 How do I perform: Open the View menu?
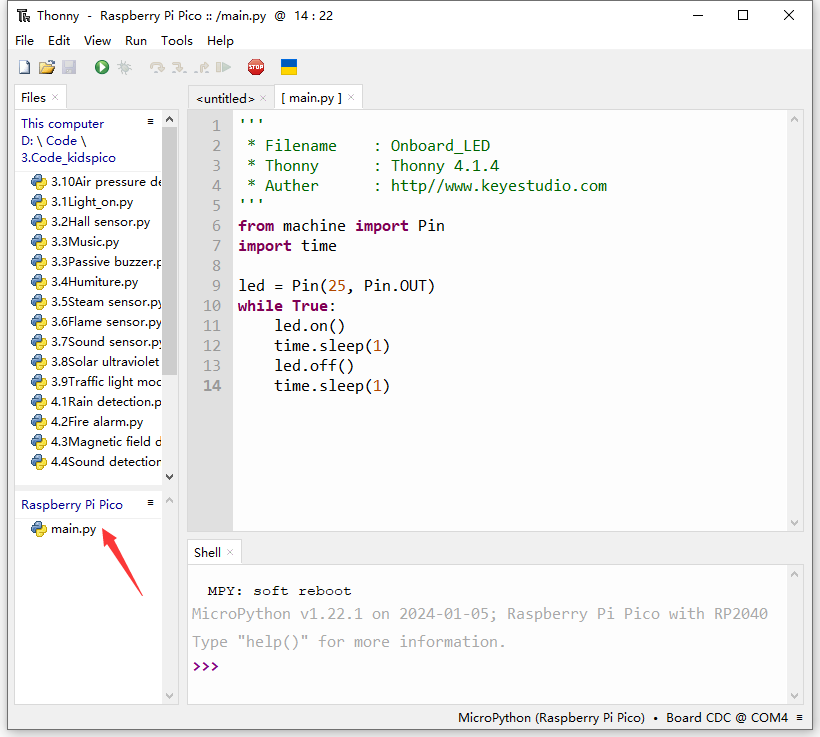(97, 41)
